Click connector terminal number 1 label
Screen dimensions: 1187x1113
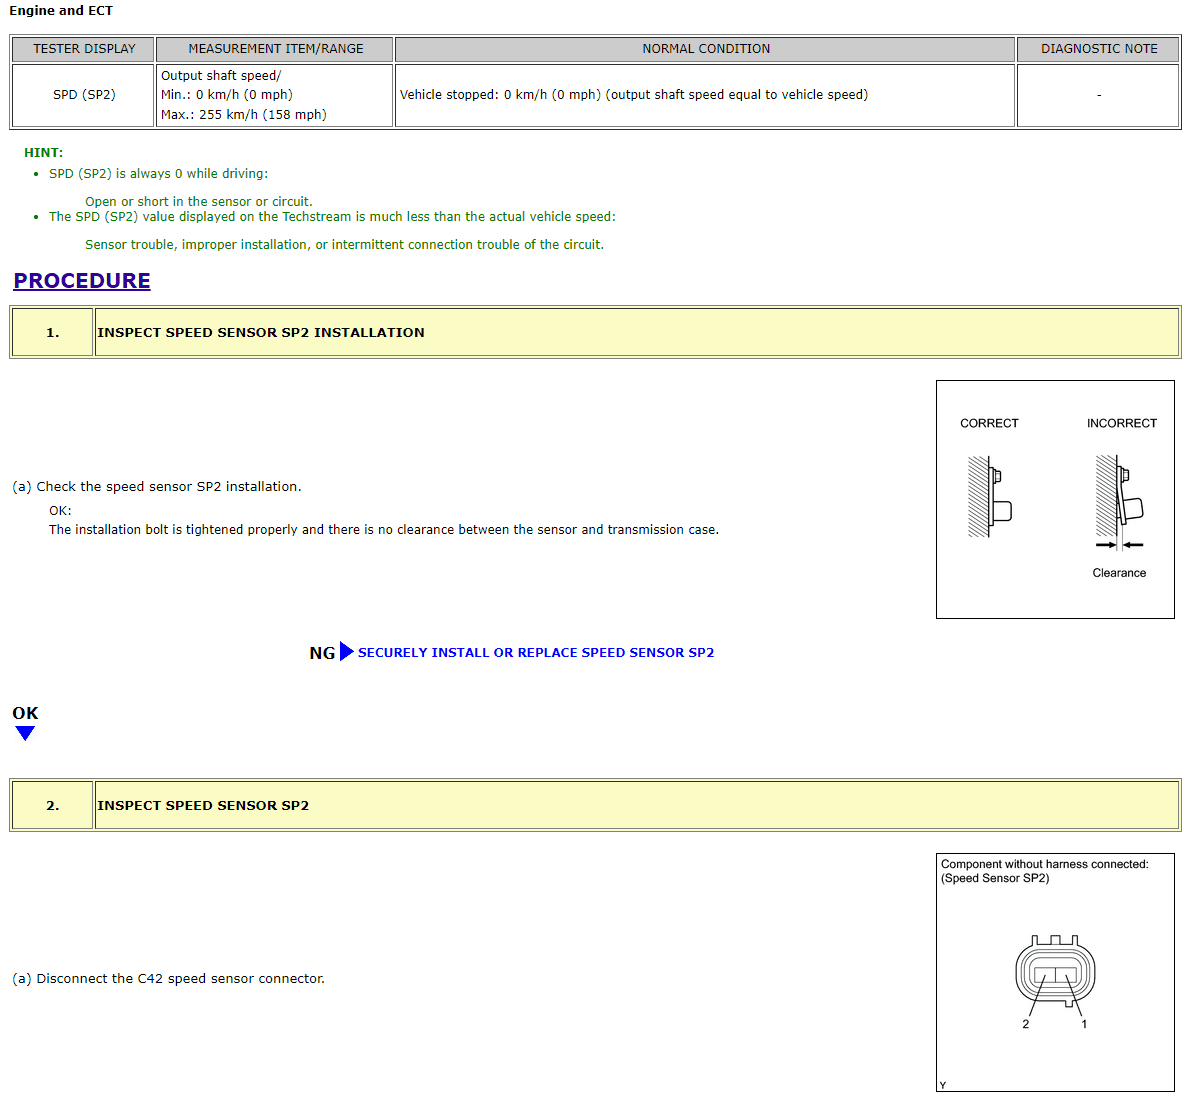coord(1084,1024)
